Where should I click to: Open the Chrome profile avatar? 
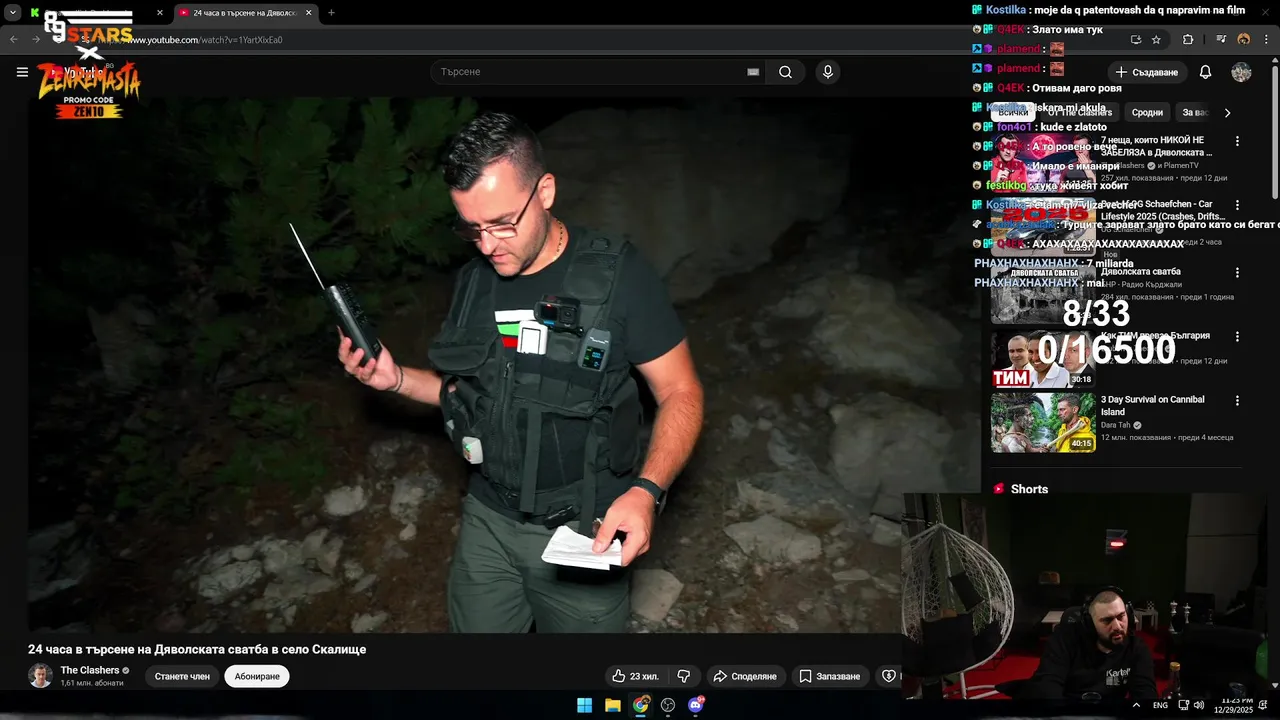[1244, 40]
